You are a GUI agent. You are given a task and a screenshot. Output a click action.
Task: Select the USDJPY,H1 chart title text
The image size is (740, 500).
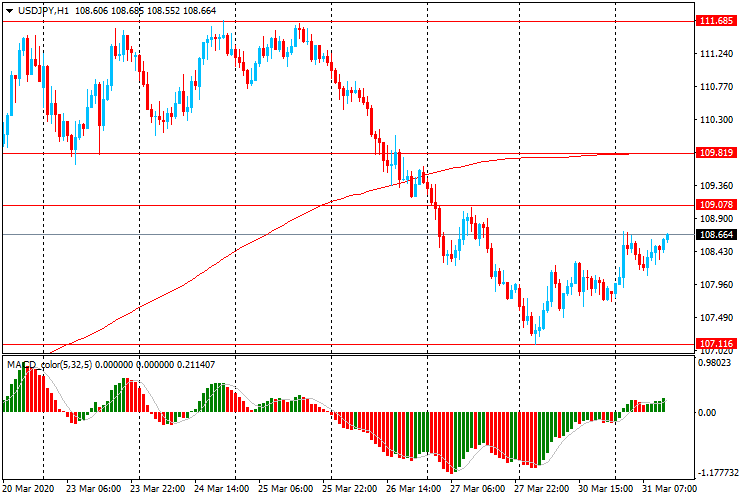click(43, 10)
